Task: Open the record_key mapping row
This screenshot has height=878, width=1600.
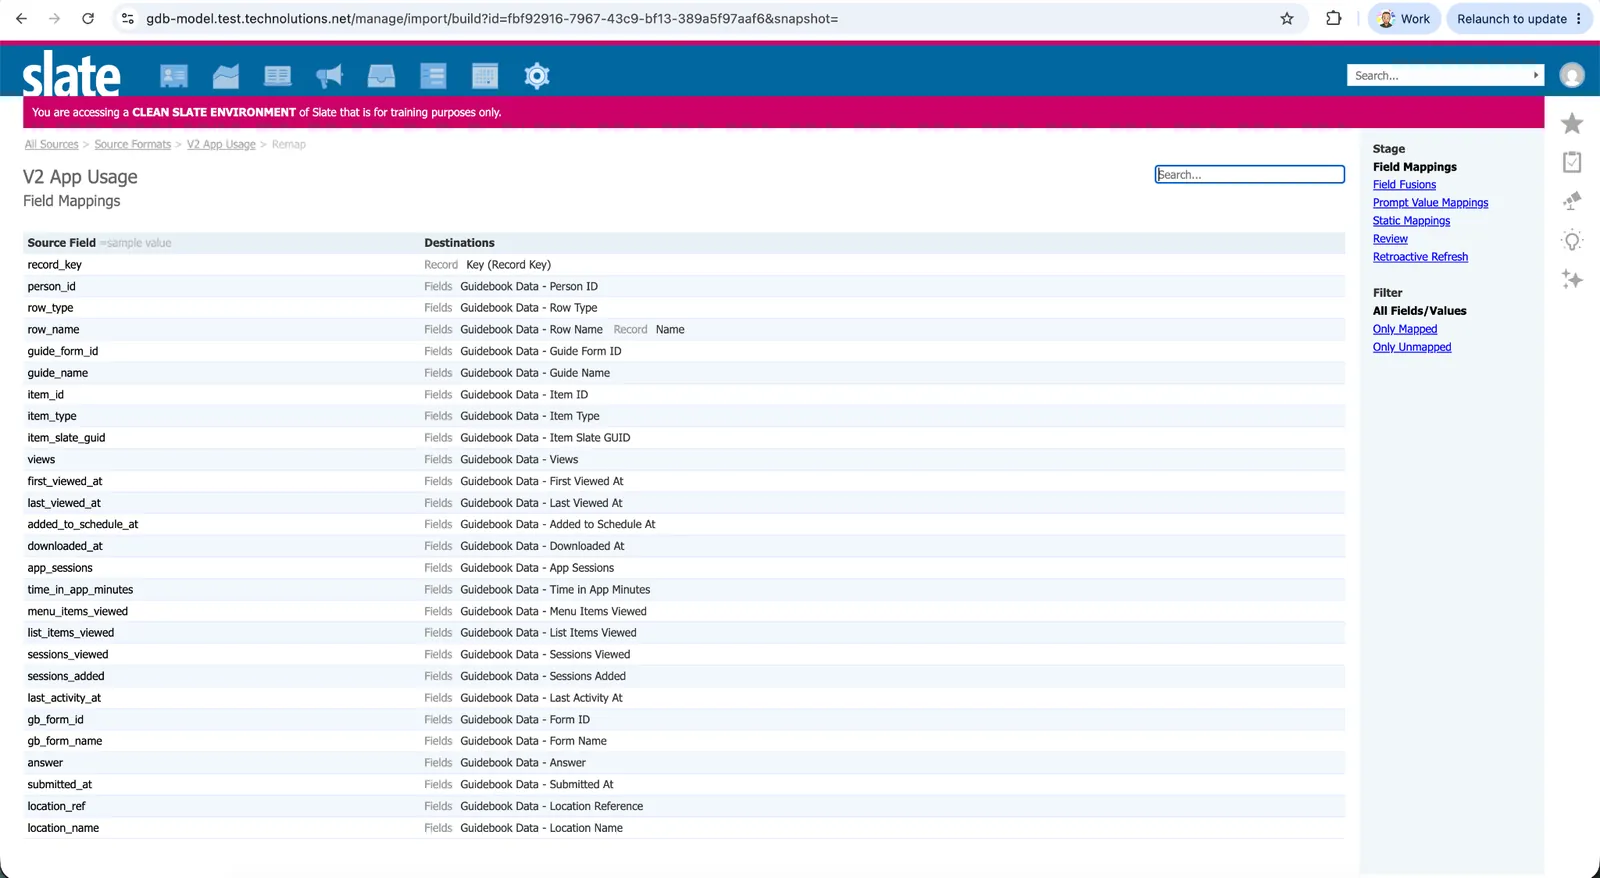Action: coord(684,265)
